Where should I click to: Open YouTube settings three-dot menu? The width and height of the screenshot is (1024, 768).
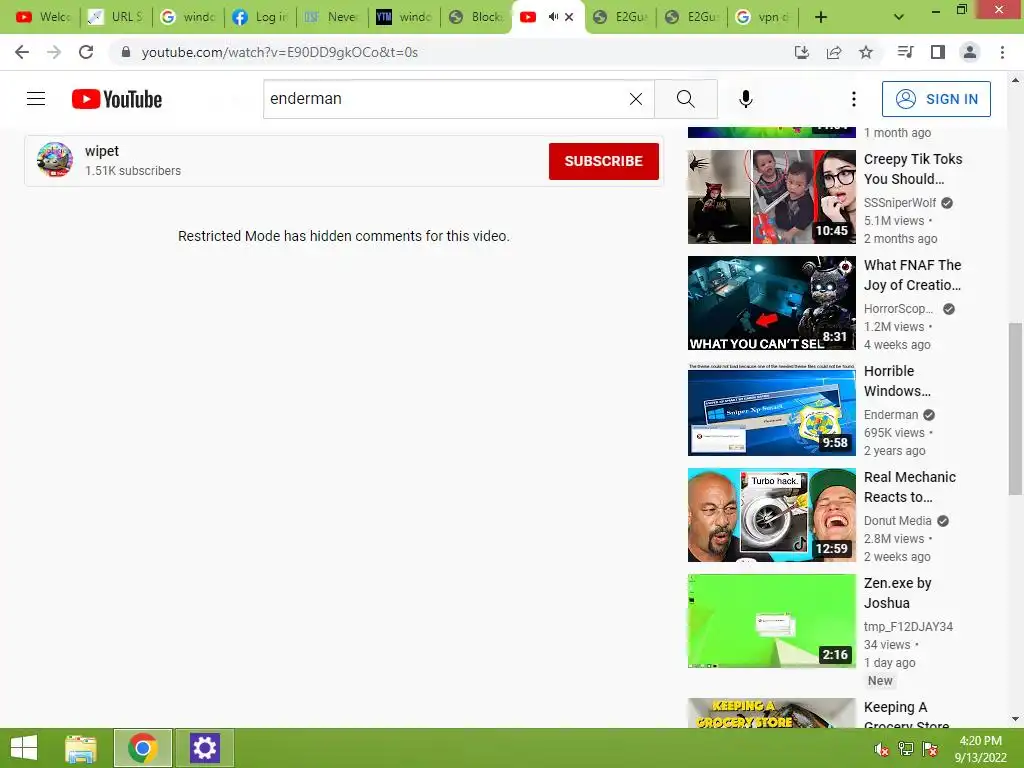[x=854, y=99]
